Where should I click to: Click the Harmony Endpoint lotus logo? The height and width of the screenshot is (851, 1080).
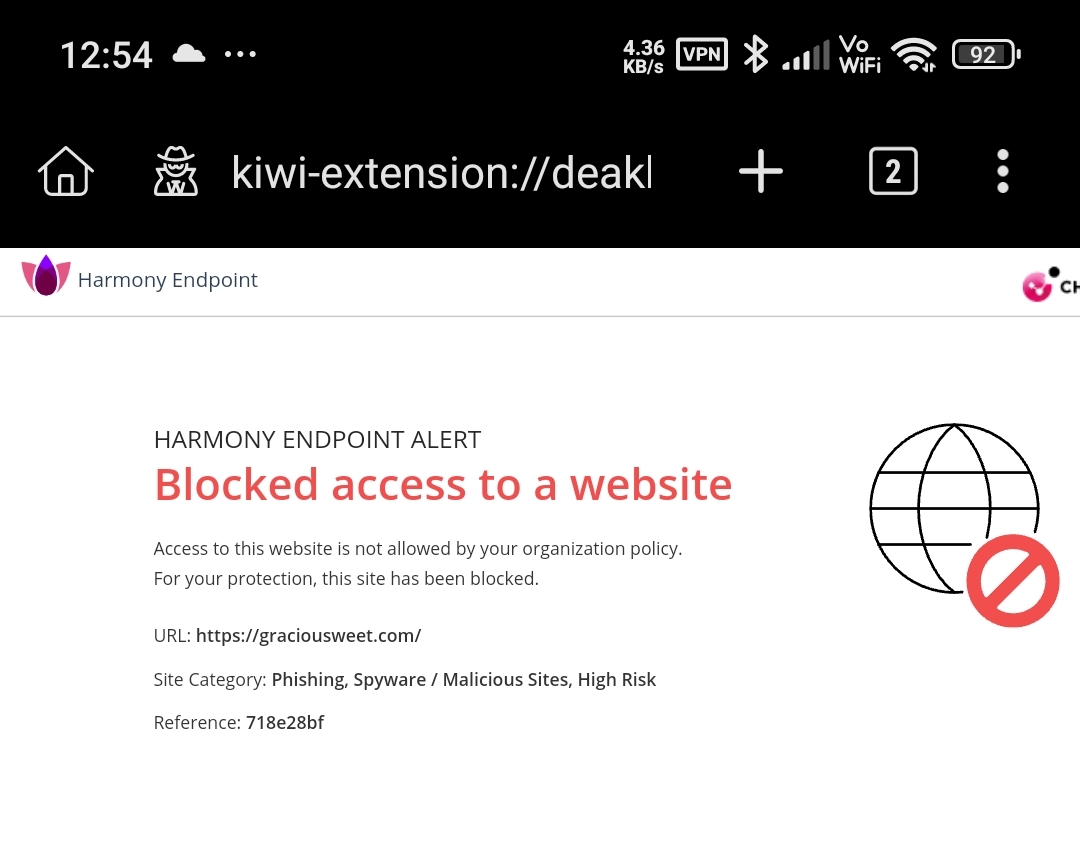(46, 275)
